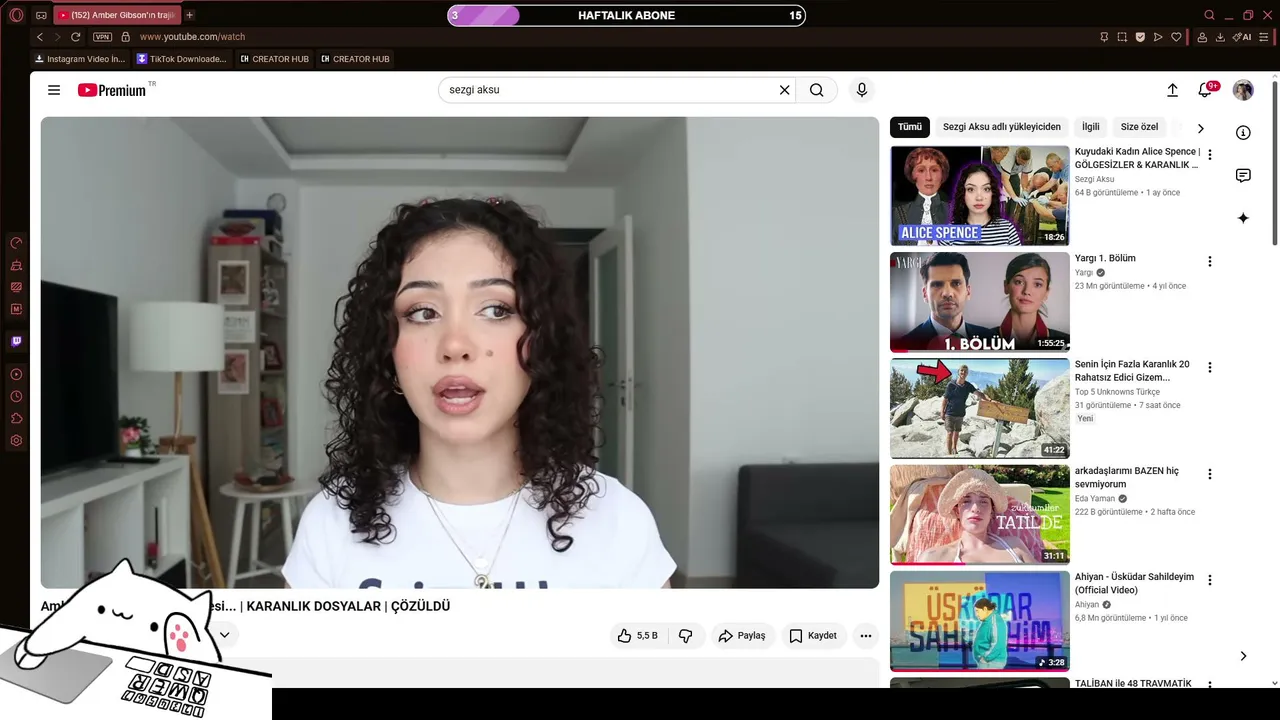Open the Player panel in sidebar
The width and height of the screenshot is (1280, 720).
(x=16, y=374)
